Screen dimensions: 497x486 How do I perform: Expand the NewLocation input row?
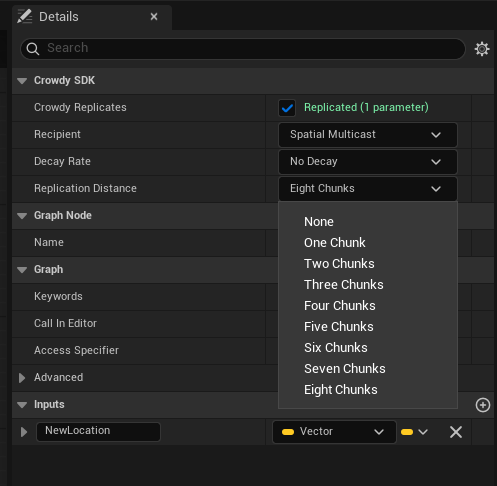(x=24, y=432)
